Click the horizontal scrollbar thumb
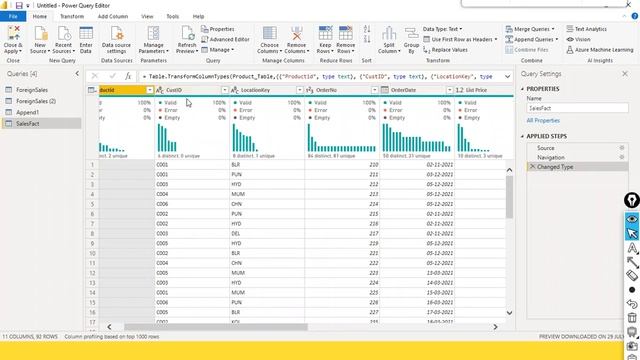The width and height of the screenshot is (640, 360). (x=216, y=327)
